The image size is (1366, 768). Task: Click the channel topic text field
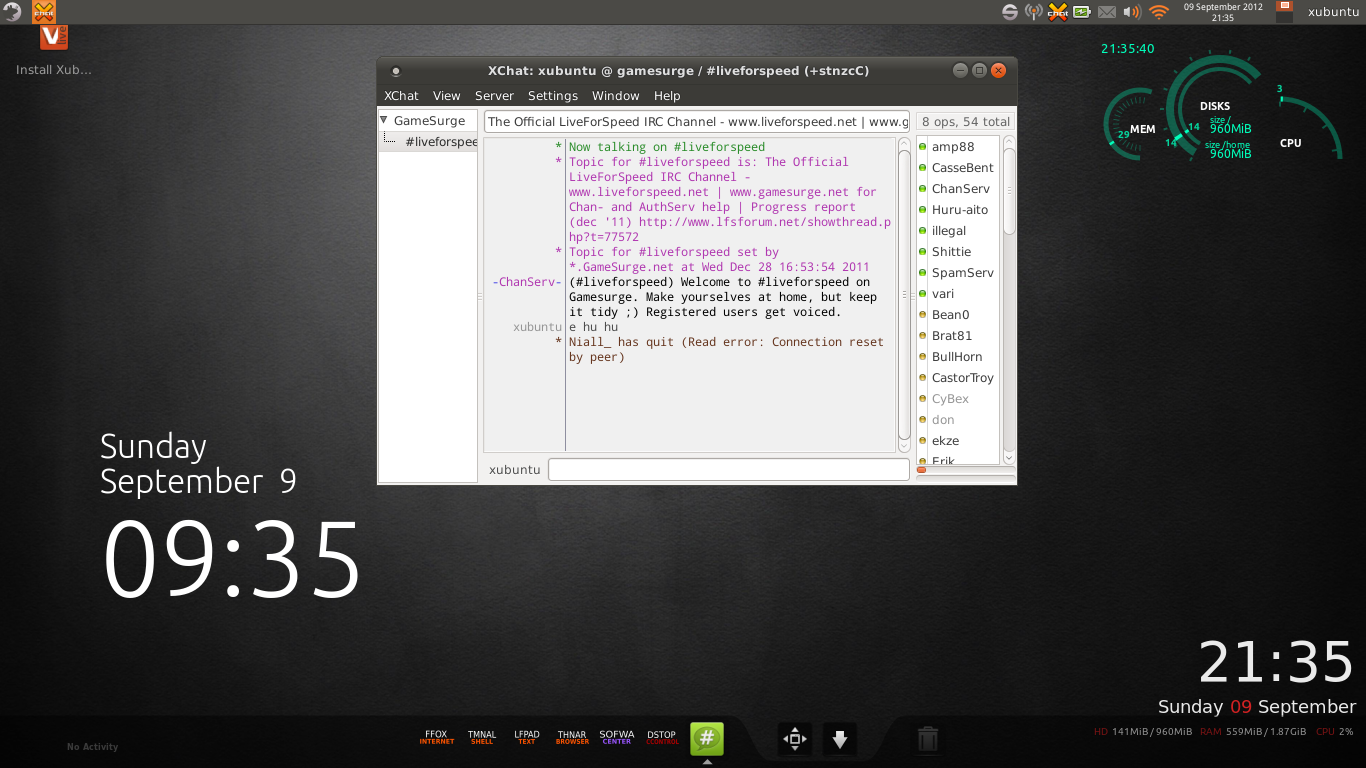696,122
